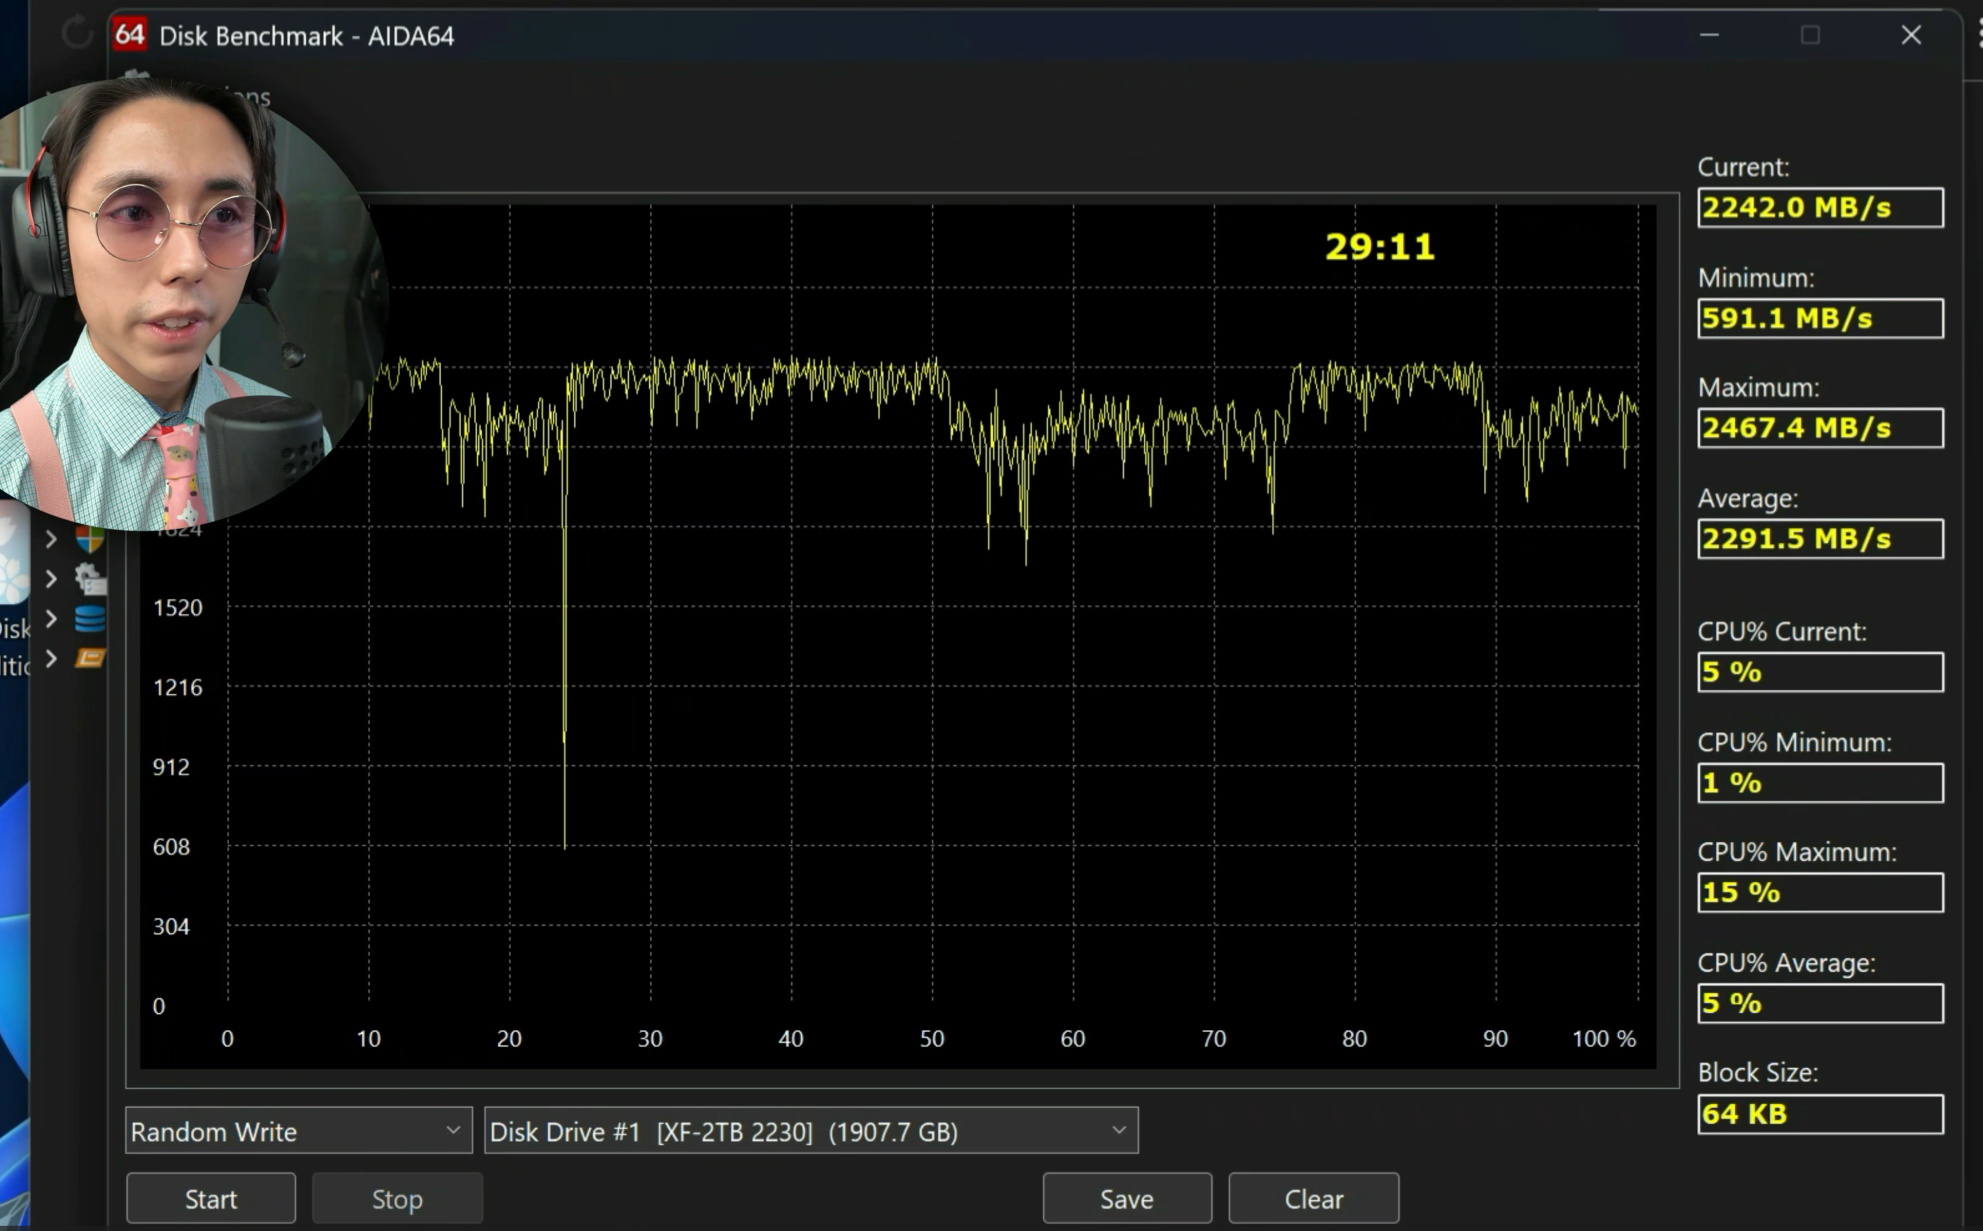Expand the config gear tree node

(x=51, y=579)
